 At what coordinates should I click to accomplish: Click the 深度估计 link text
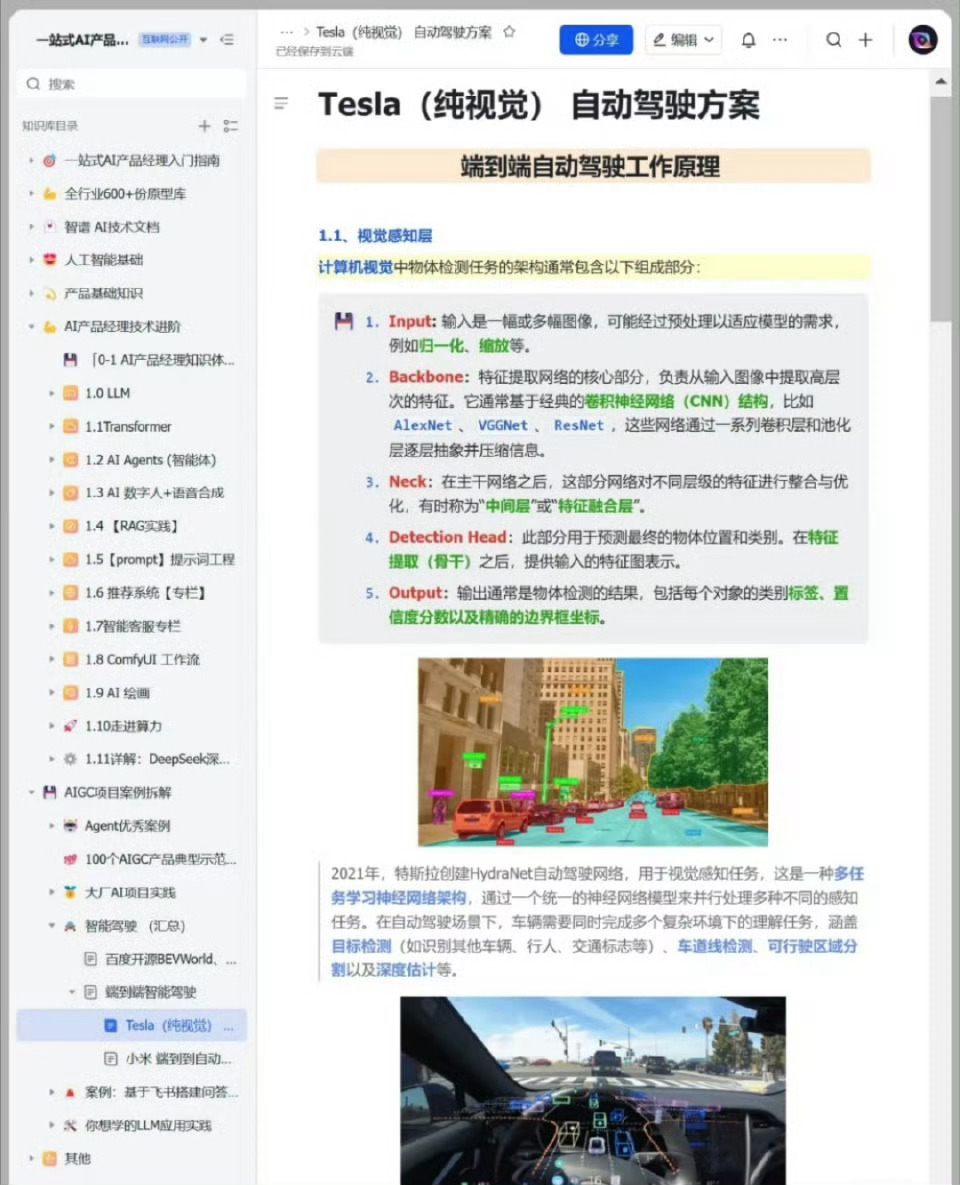click(406, 970)
